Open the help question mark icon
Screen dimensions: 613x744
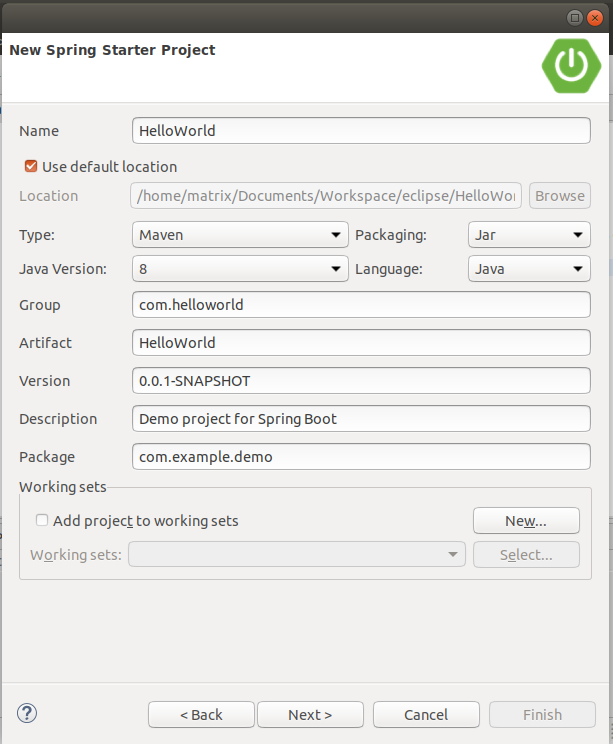click(27, 713)
